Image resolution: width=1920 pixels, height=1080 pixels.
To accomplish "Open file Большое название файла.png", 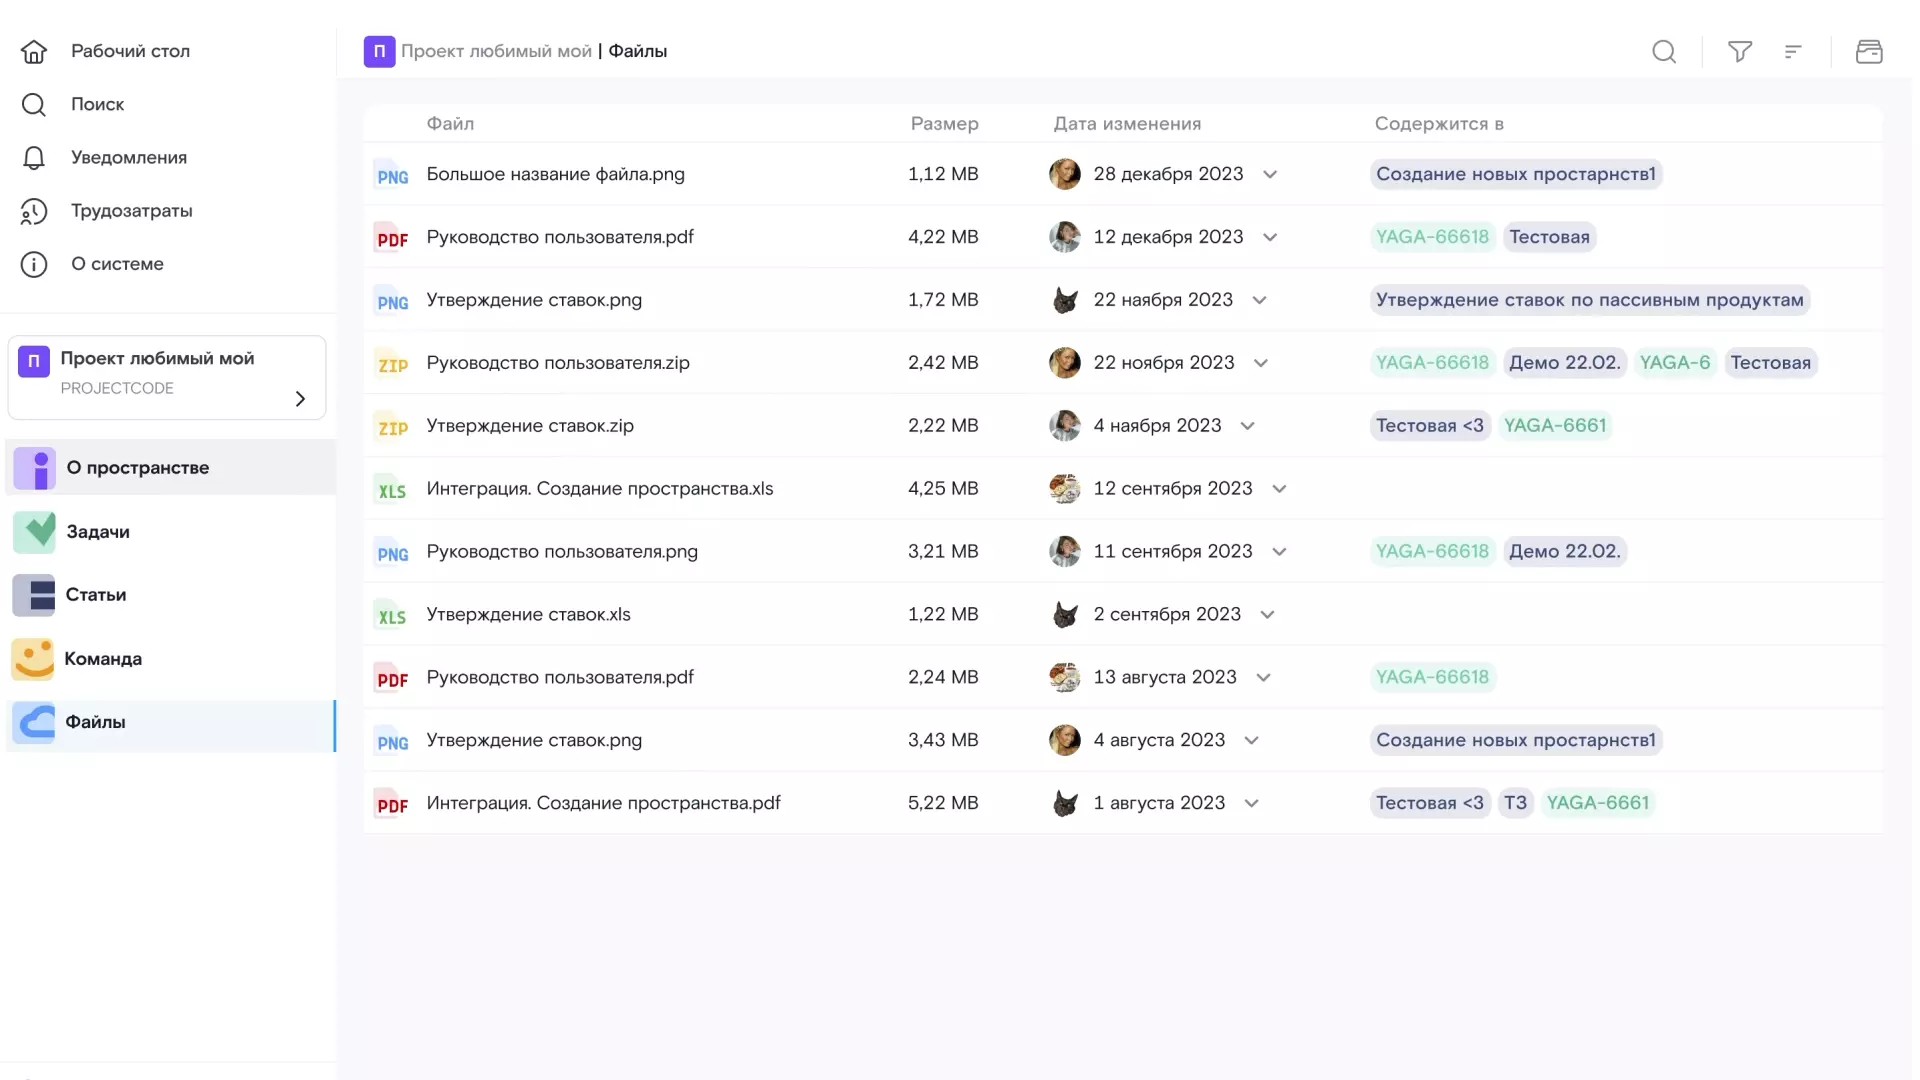I will tap(555, 174).
